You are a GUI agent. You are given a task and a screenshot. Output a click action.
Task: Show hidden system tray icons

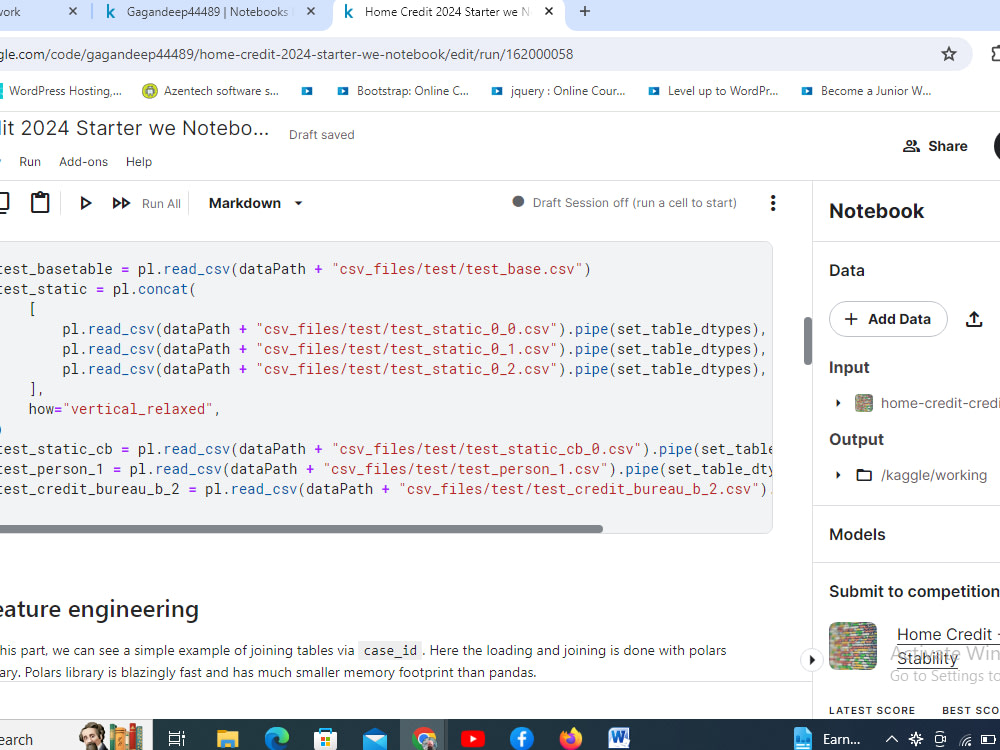point(892,739)
